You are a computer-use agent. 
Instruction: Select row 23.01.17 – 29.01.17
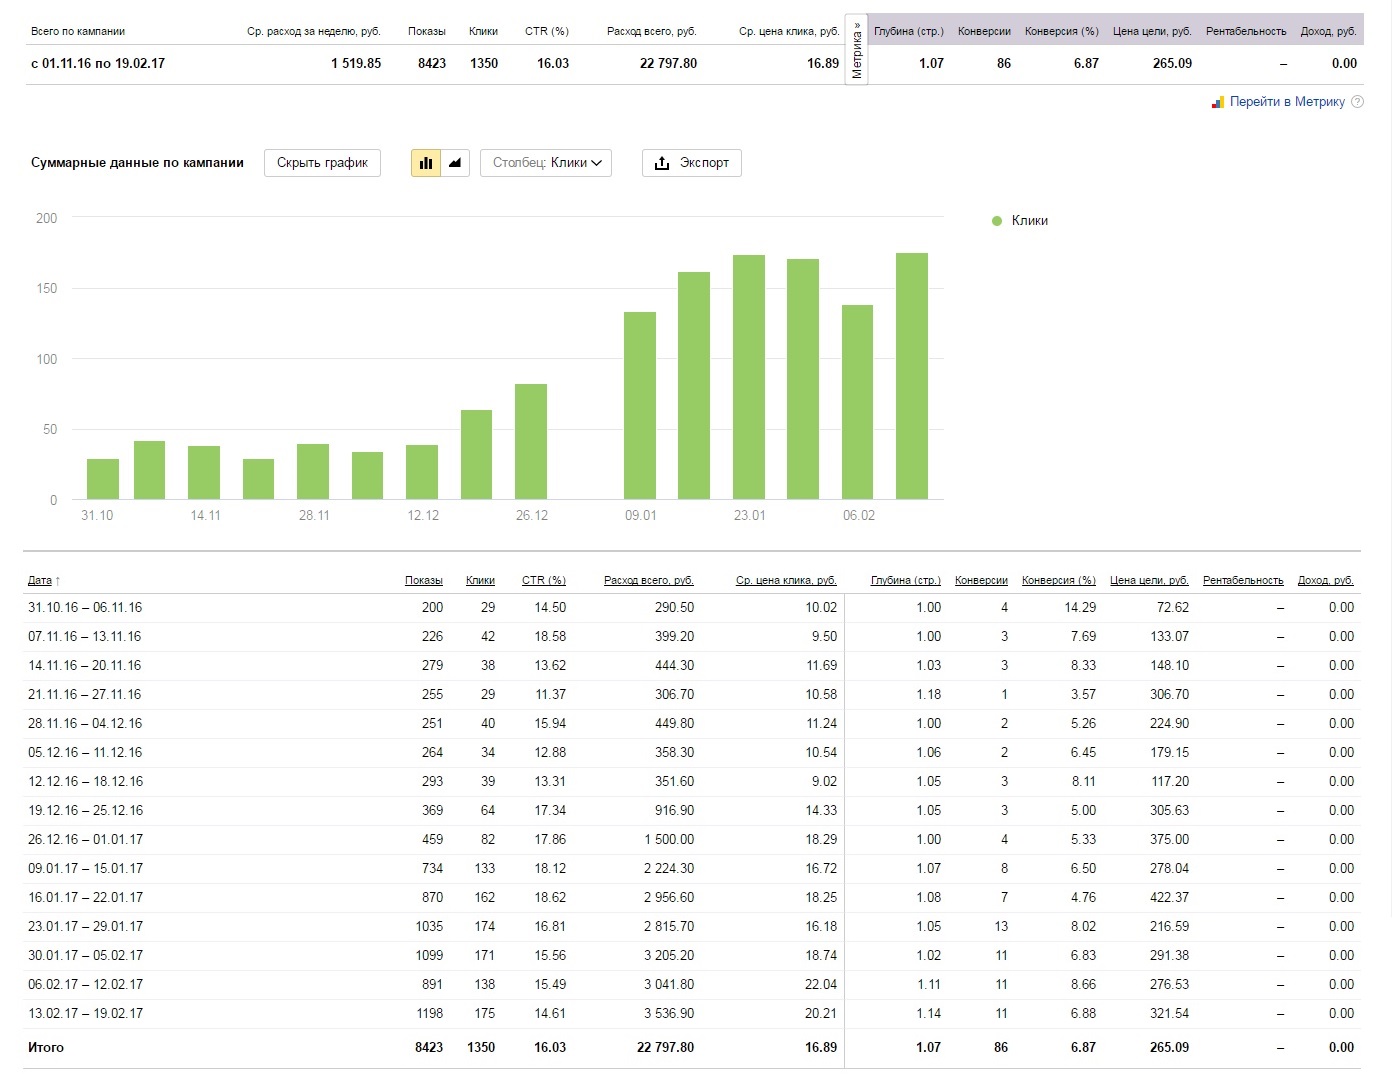[x=692, y=927]
